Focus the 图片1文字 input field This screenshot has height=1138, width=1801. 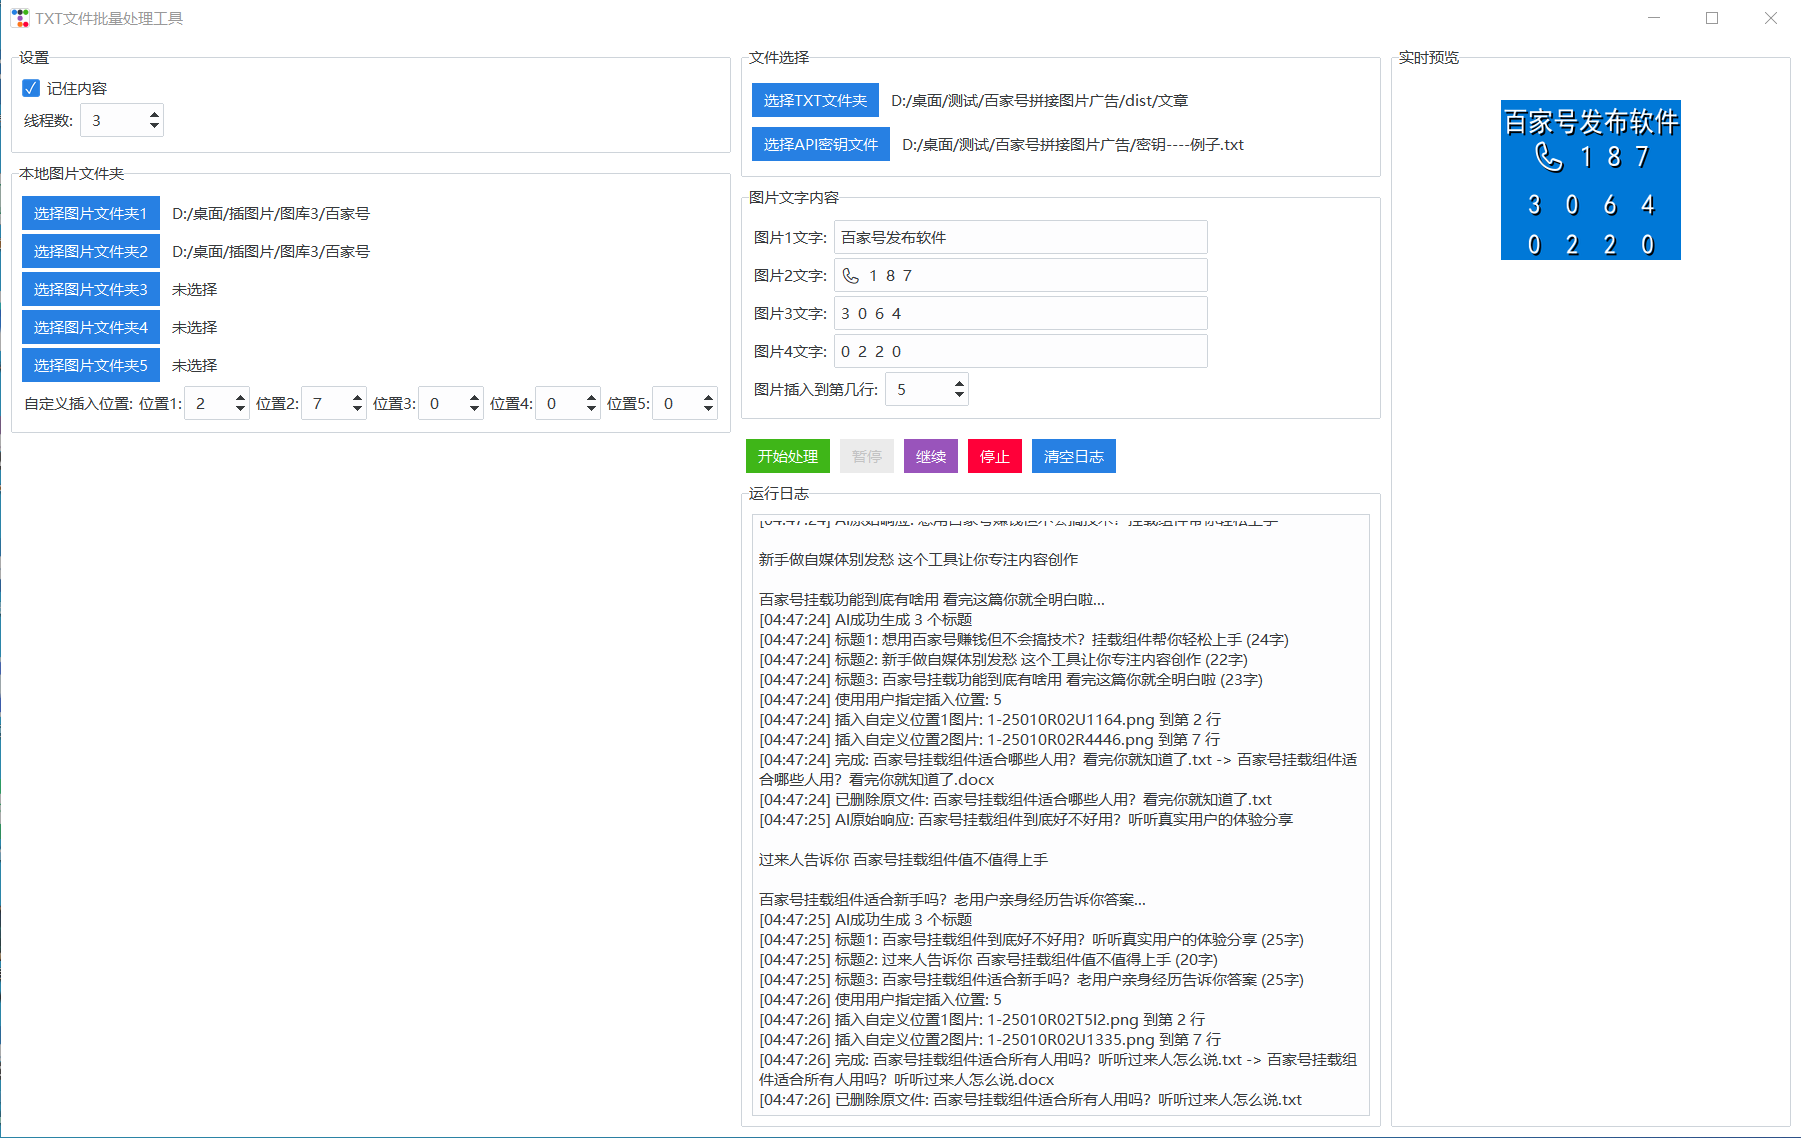coord(1020,237)
